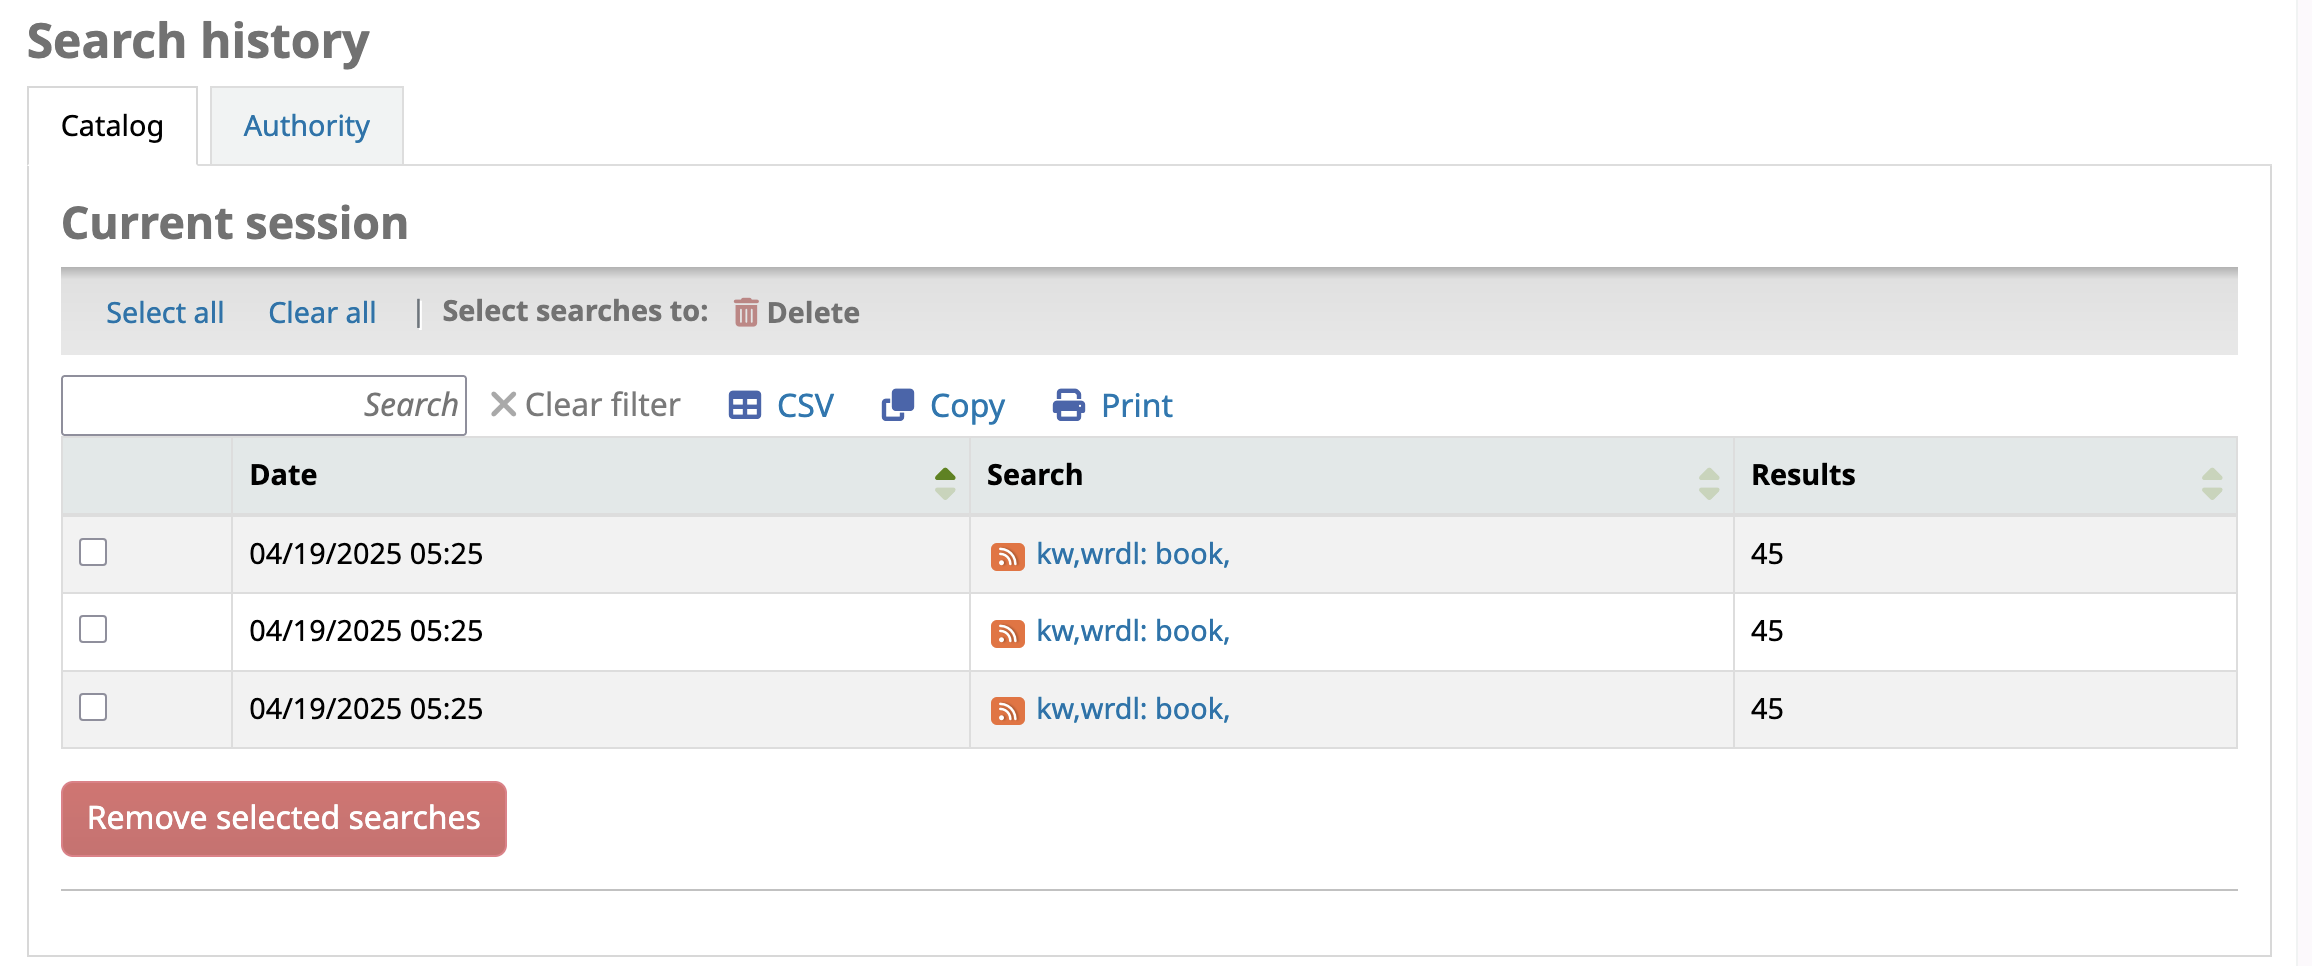
Task: Export table using the CSV icon
Action: pos(744,406)
